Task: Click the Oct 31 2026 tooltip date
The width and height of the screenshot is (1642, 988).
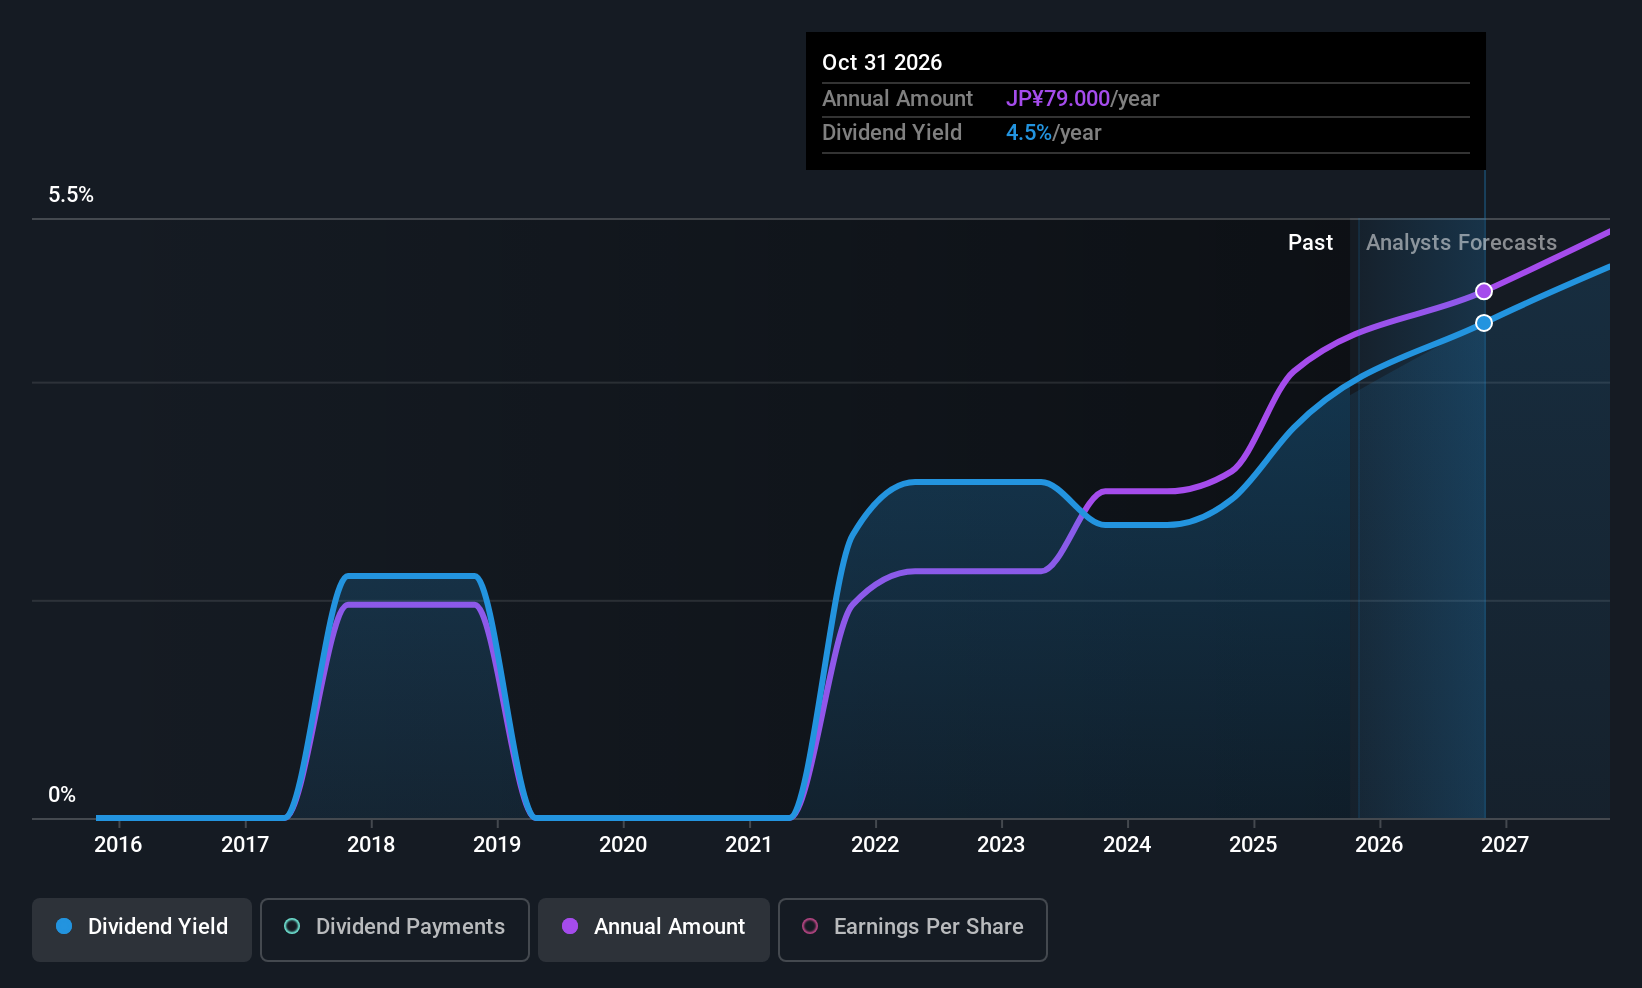Action: [882, 62]
